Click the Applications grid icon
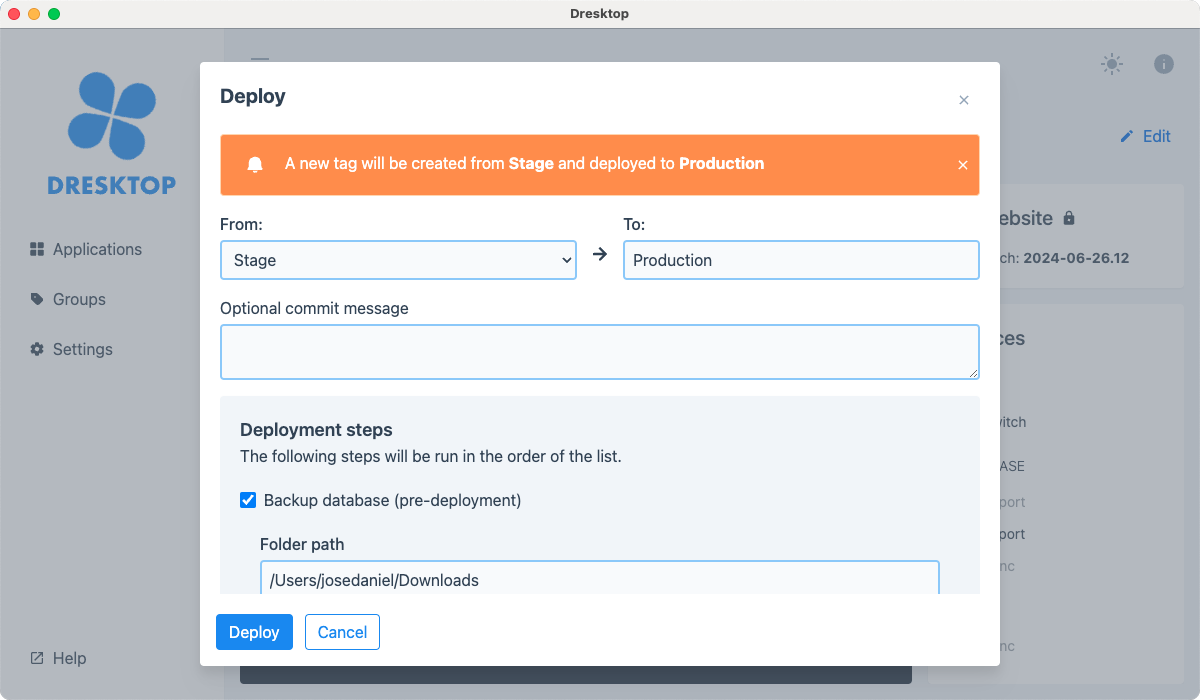Image resolution: width=1200 pixels, height=700 pixels. coord(37,249)
